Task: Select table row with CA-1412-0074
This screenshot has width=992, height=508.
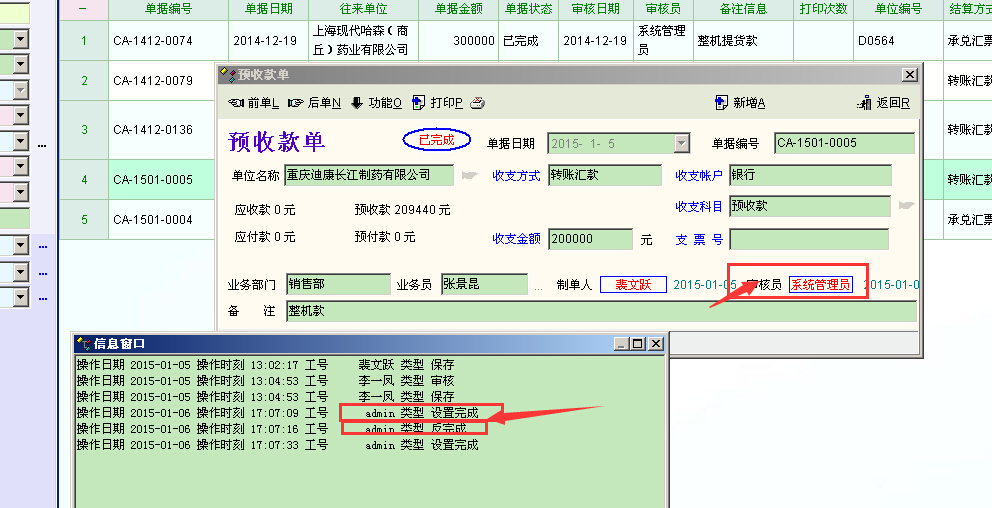Action: 152,41
